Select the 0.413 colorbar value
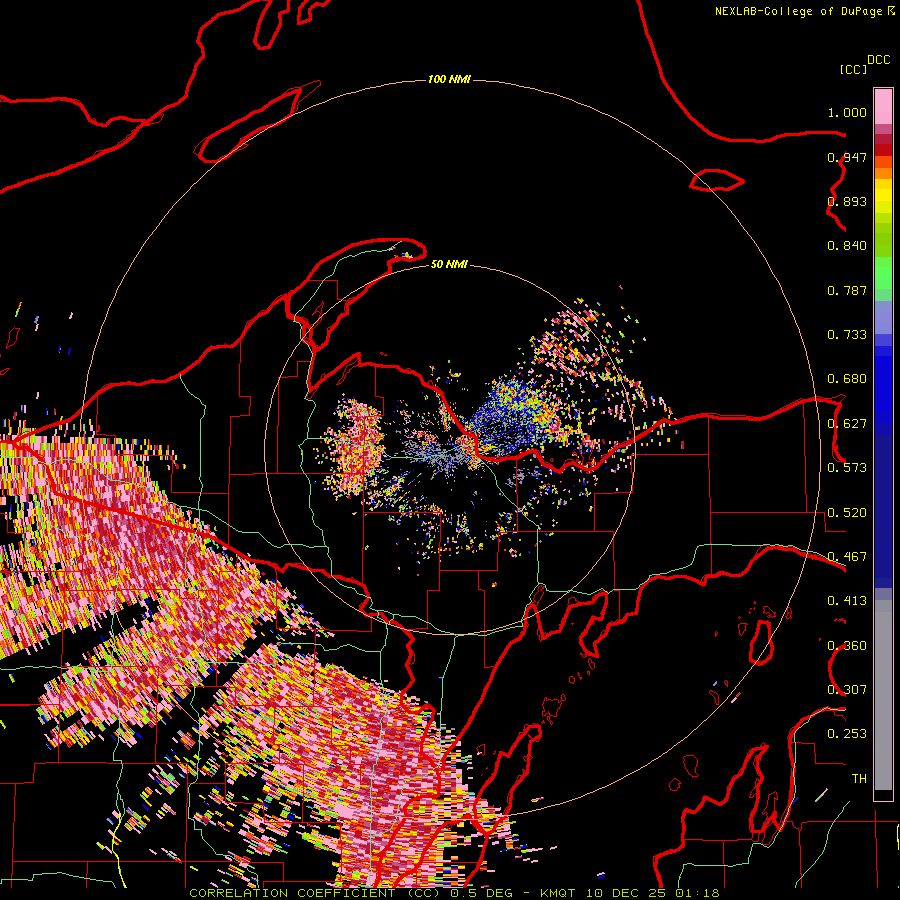 [847, 601]
